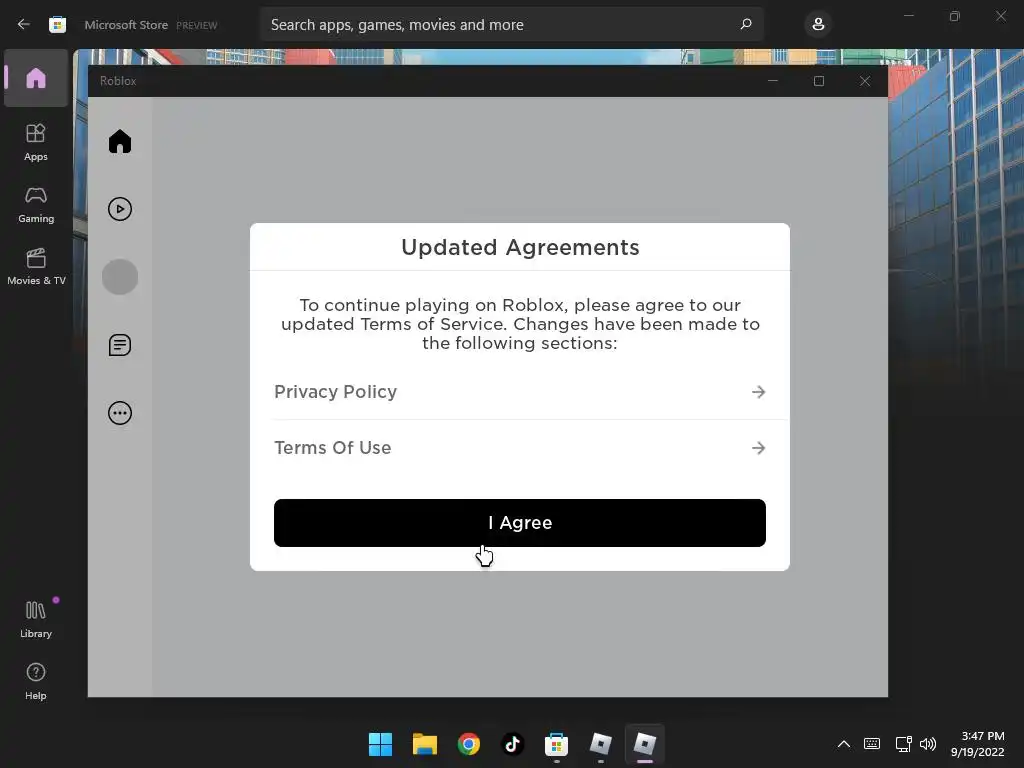This screenshot has height=768, width=1024.
Task: Close the Roblox window
Action: (865, 81)
